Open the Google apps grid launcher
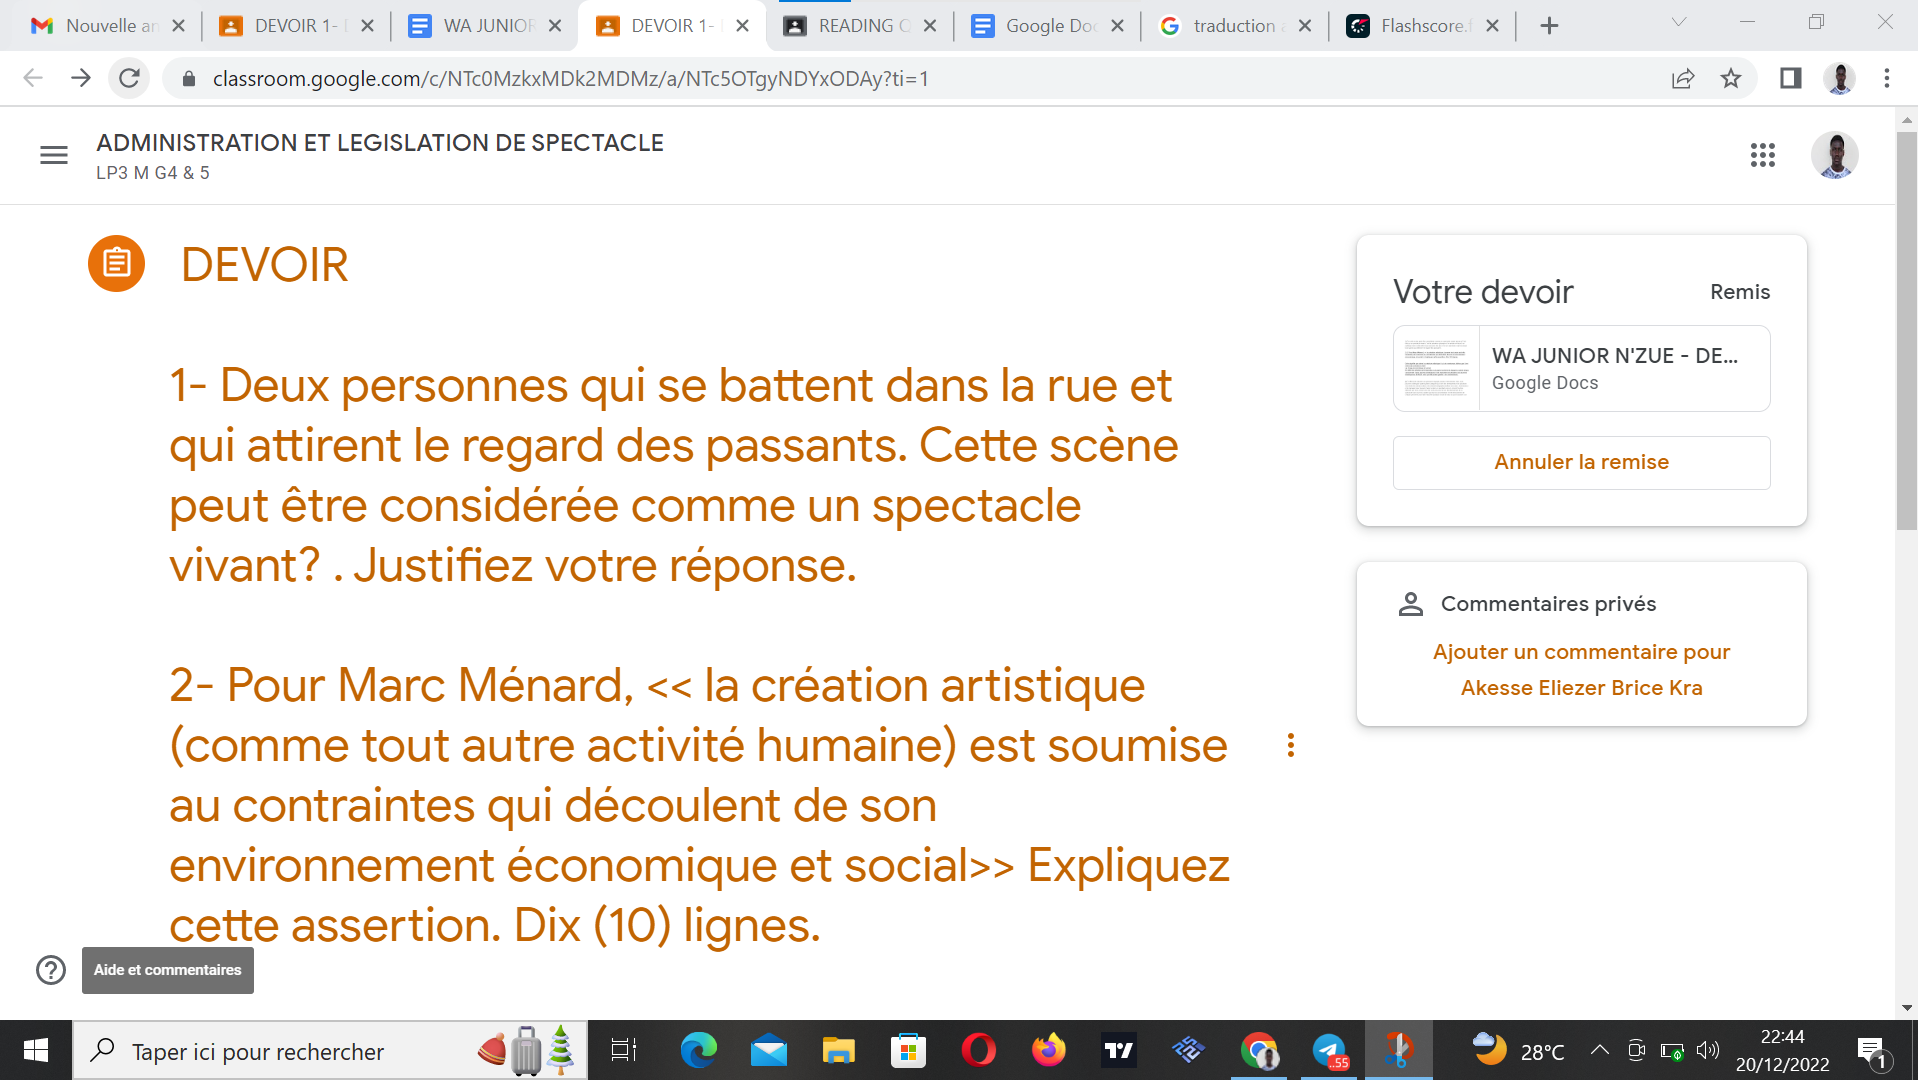 pos(1762,155)
